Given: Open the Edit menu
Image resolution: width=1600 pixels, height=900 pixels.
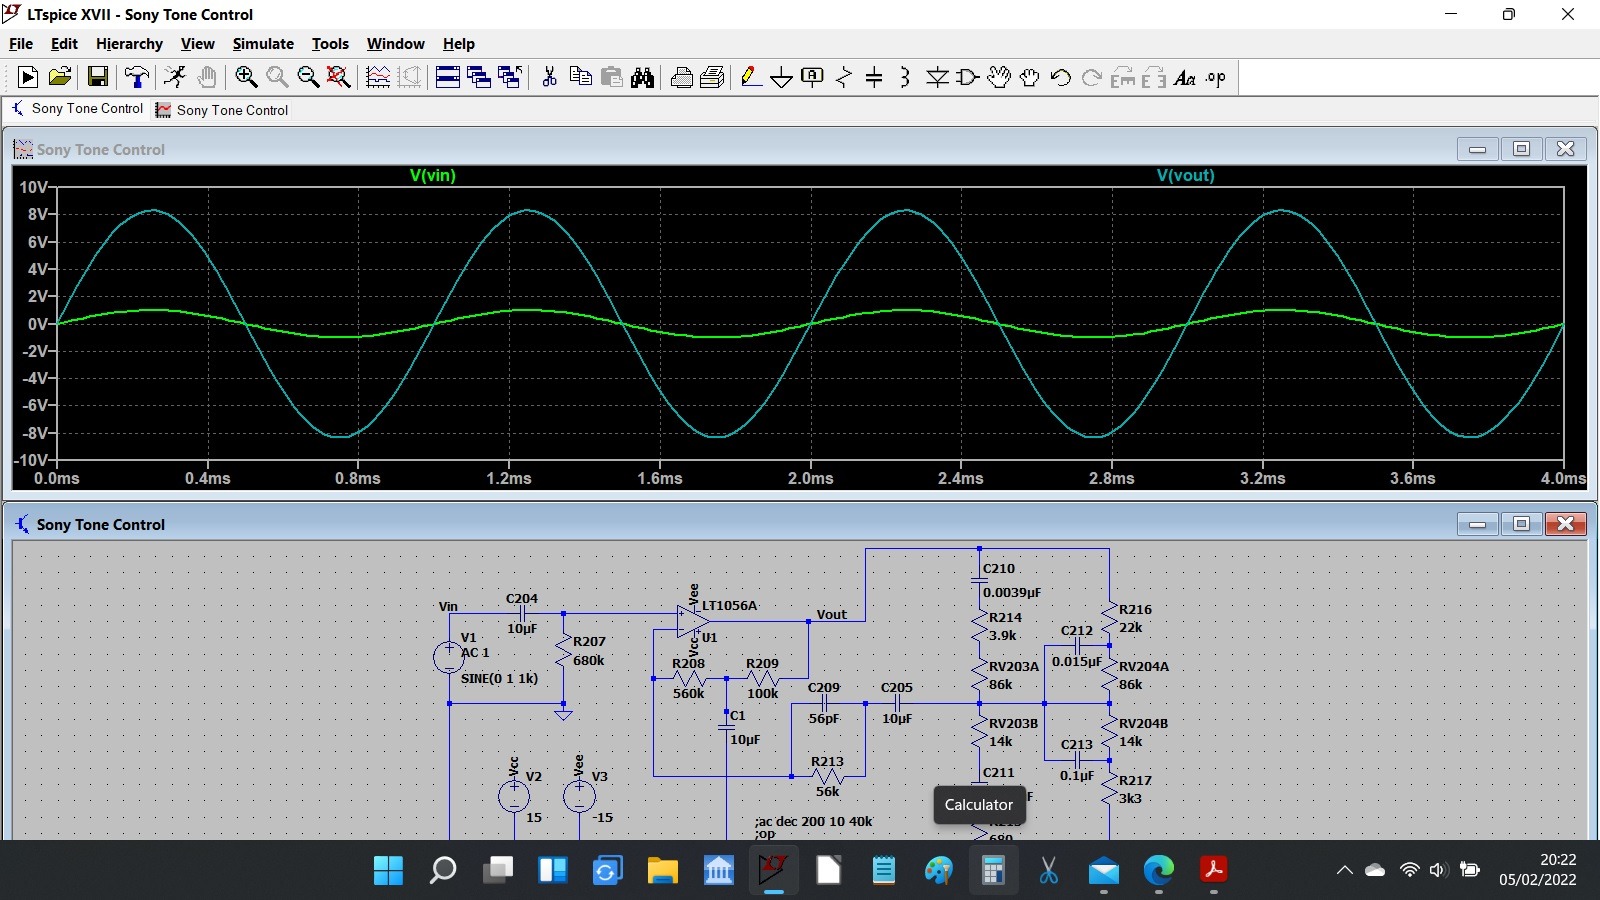Looking at the screenshot, I should [x=64, y=44].
